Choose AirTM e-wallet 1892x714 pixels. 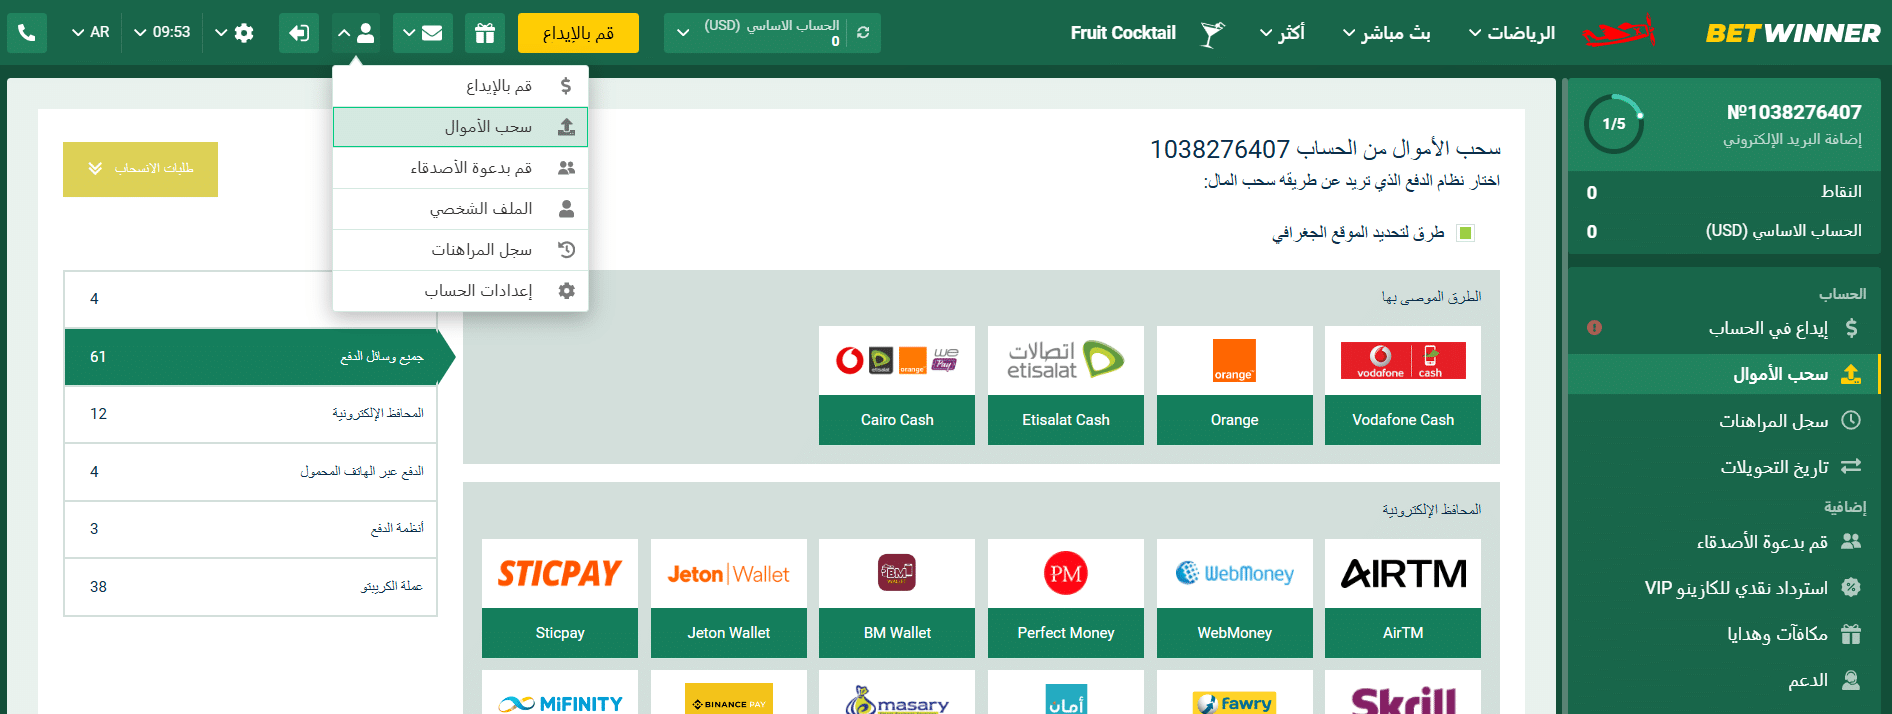click(x=1403, y=598)
